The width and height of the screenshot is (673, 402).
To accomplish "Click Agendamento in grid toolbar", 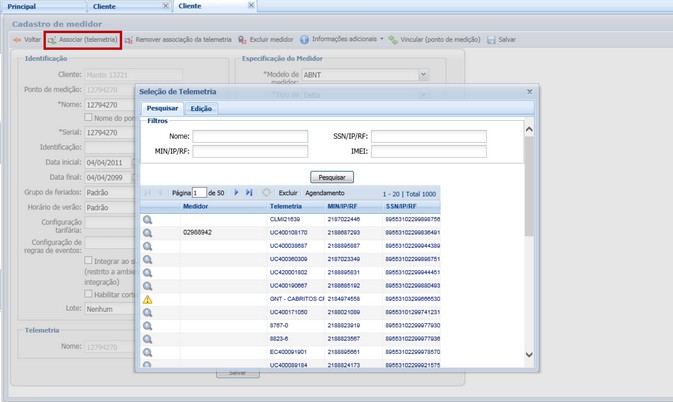I will click(325, 192).
